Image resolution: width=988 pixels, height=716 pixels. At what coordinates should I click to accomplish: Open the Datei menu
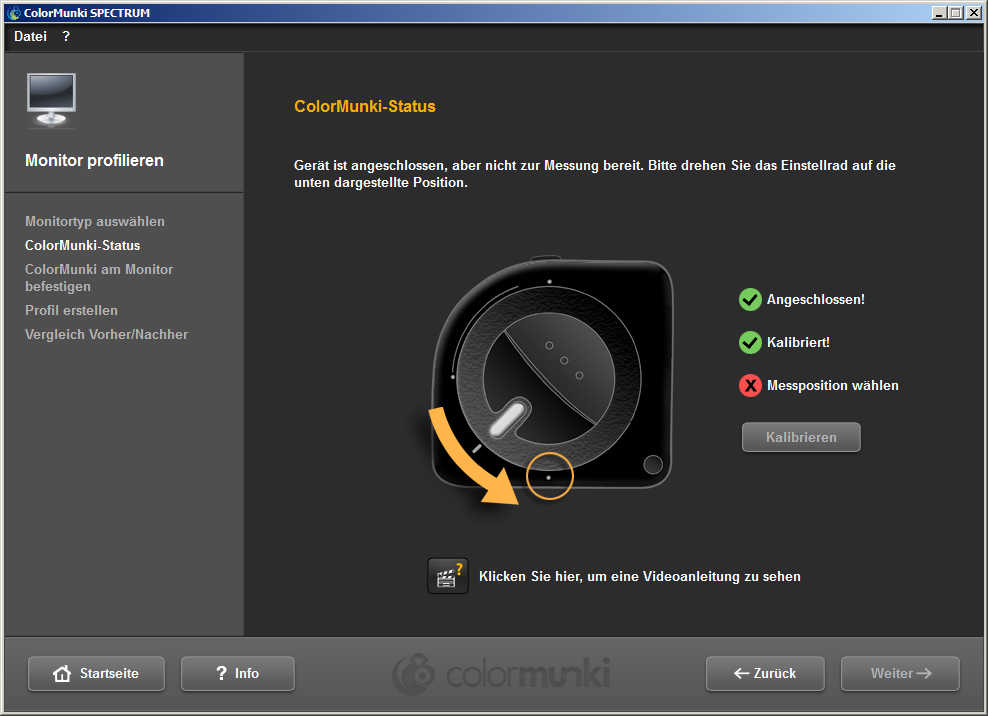tap(30, 37)
